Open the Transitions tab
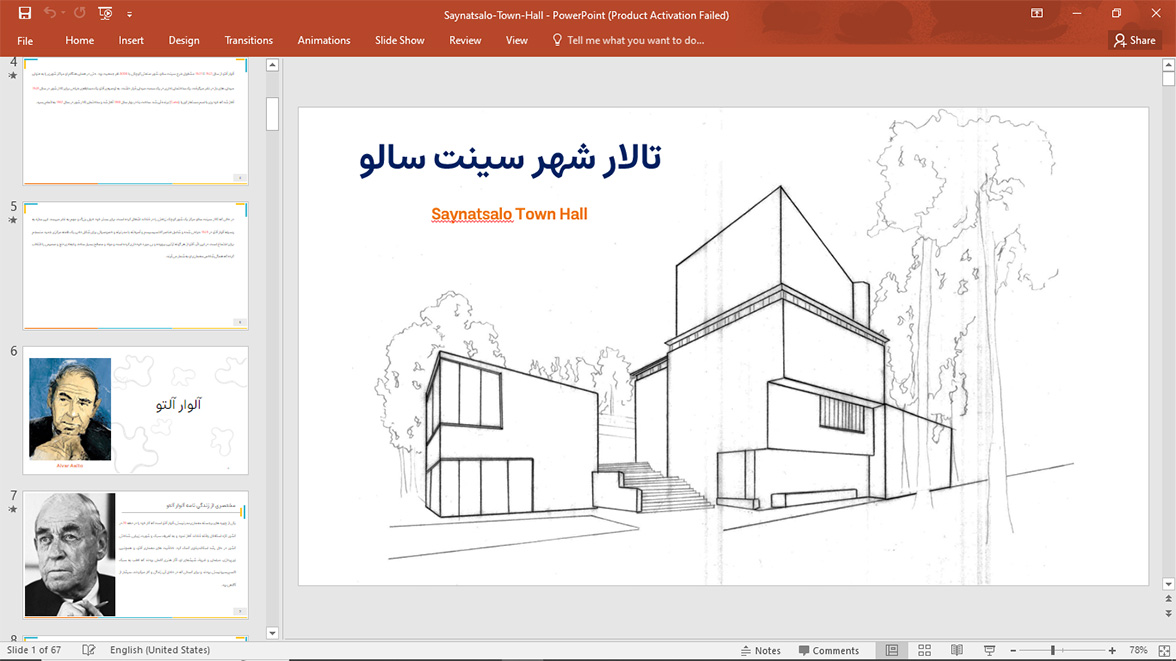Image resolution: width=1176 pixels, height=661 pixels. click(x=248, y=41)
